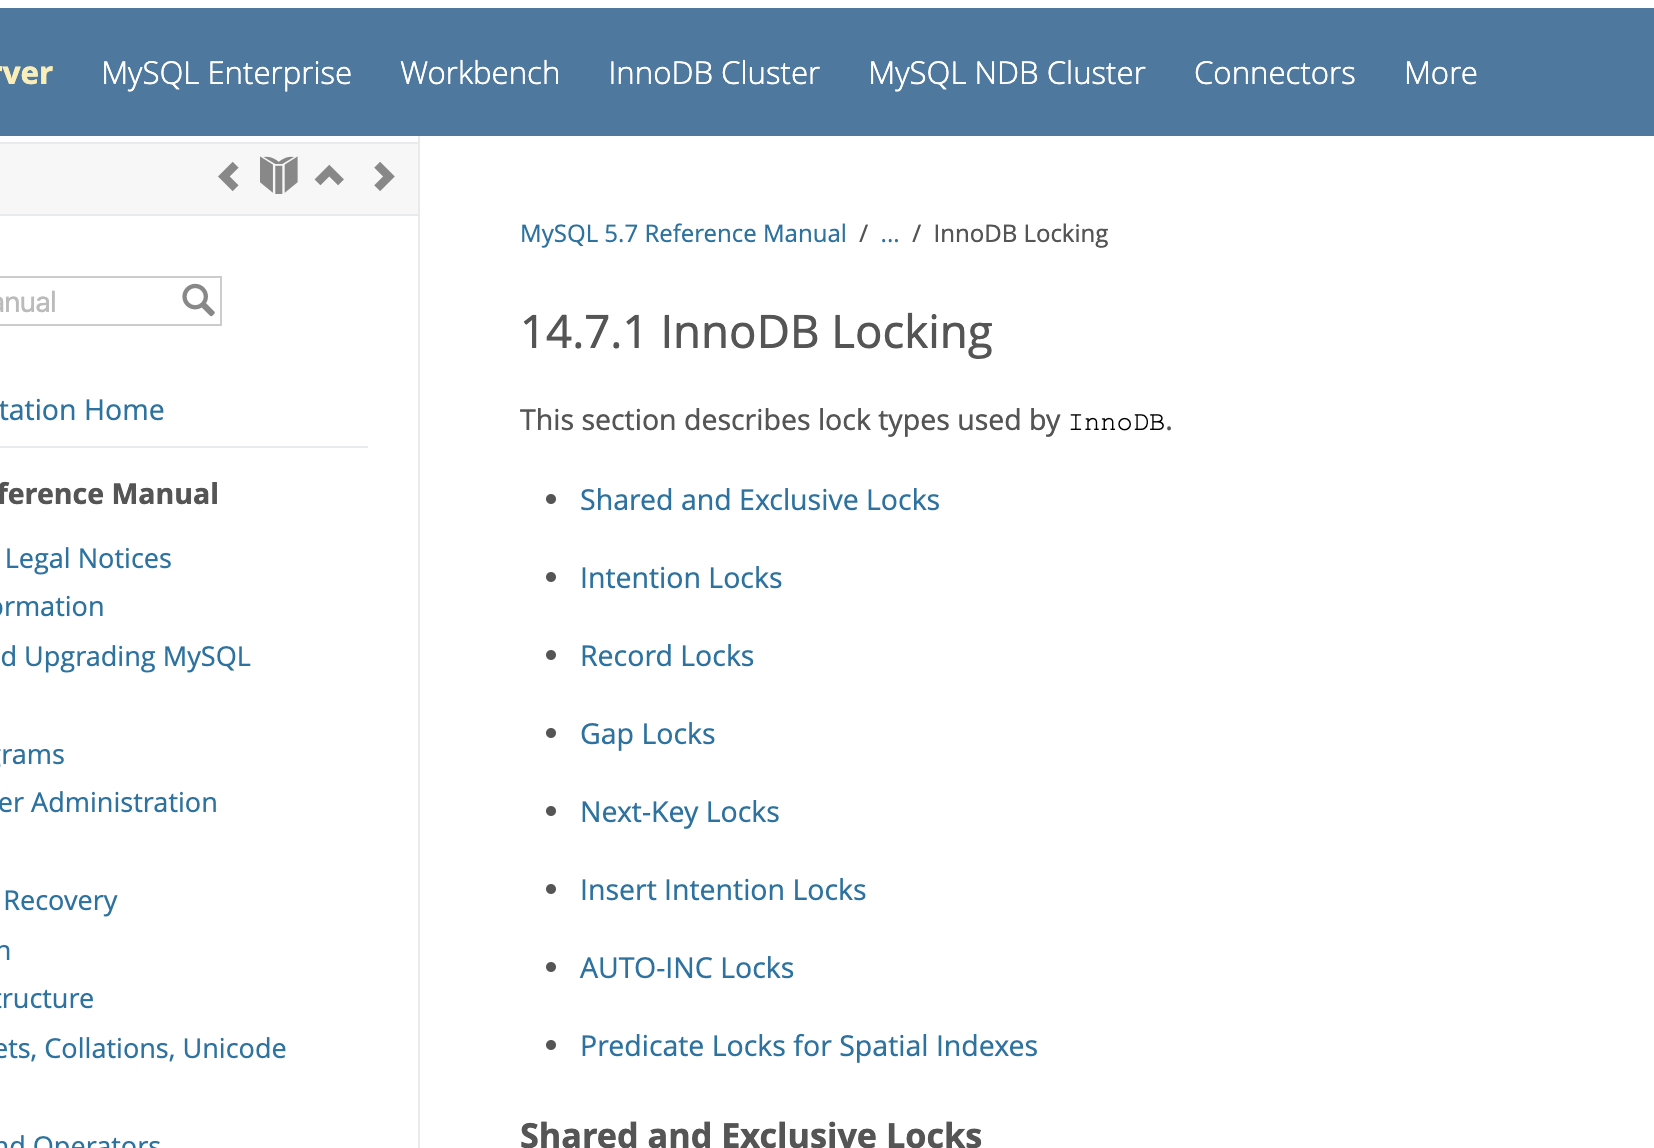The image size is (1654, 1148).
Task: Go to next page arrow icon
Action: [x=384, y=177]
